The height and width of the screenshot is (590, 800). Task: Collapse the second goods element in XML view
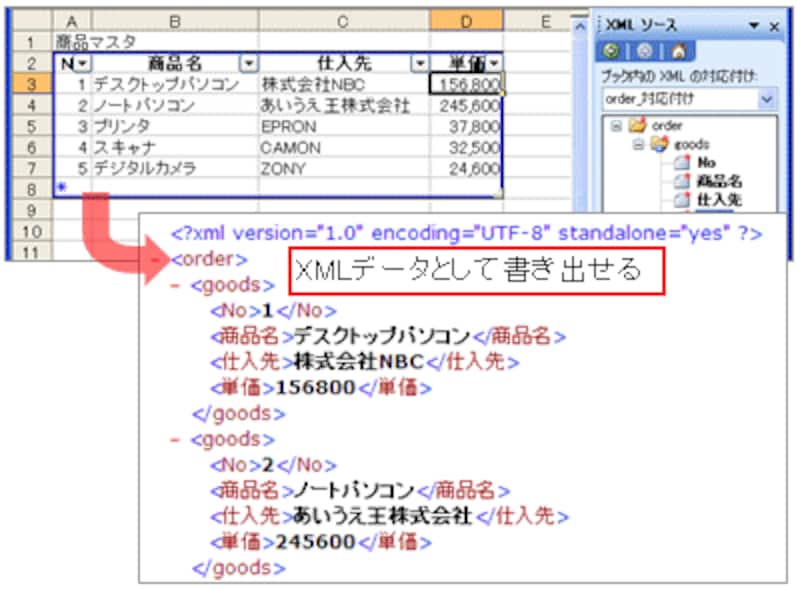coord(175,439)
